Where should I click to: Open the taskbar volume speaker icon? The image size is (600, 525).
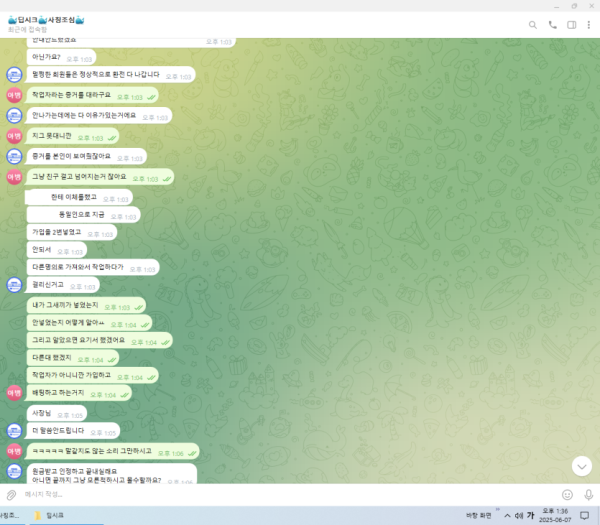(519, 515)
